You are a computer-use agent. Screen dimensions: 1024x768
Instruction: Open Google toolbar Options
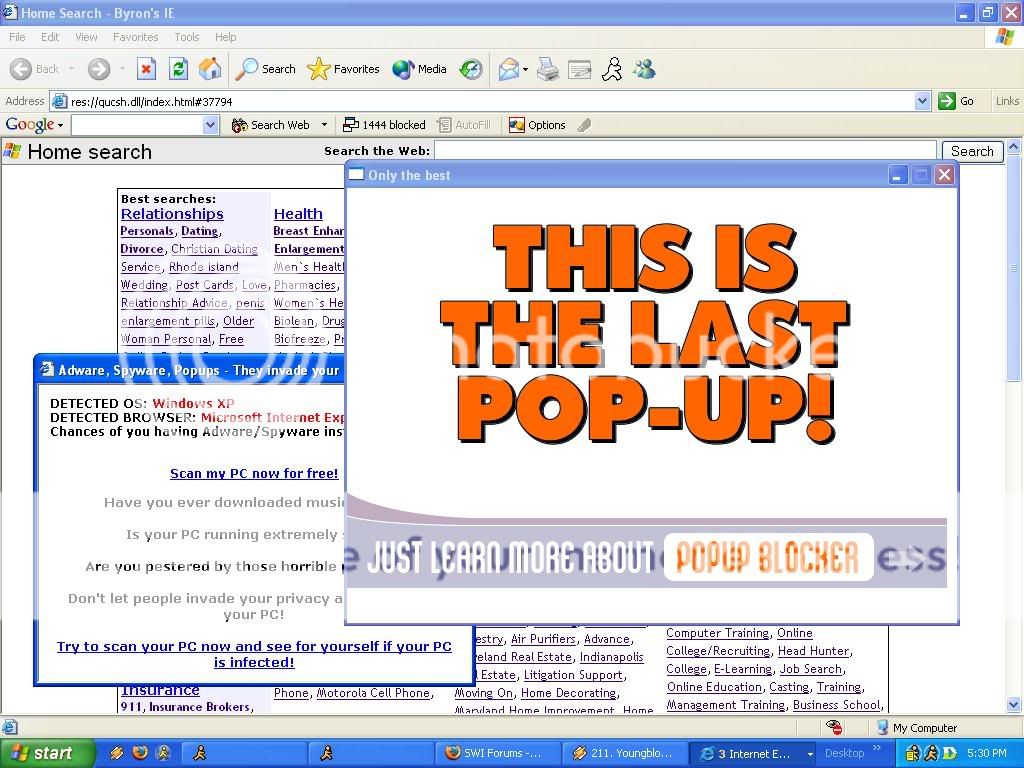(x=537, y=125)
